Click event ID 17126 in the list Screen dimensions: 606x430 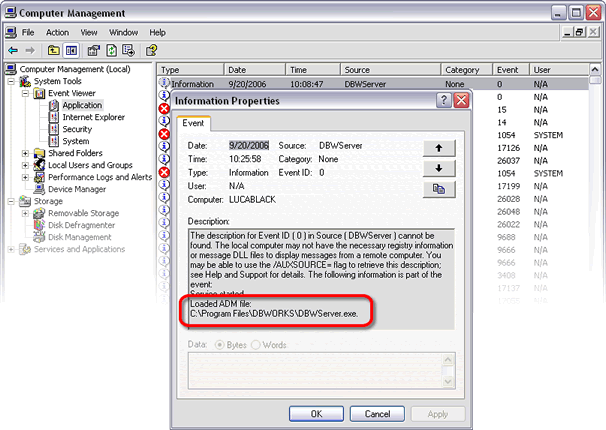(x=508, y=148)
